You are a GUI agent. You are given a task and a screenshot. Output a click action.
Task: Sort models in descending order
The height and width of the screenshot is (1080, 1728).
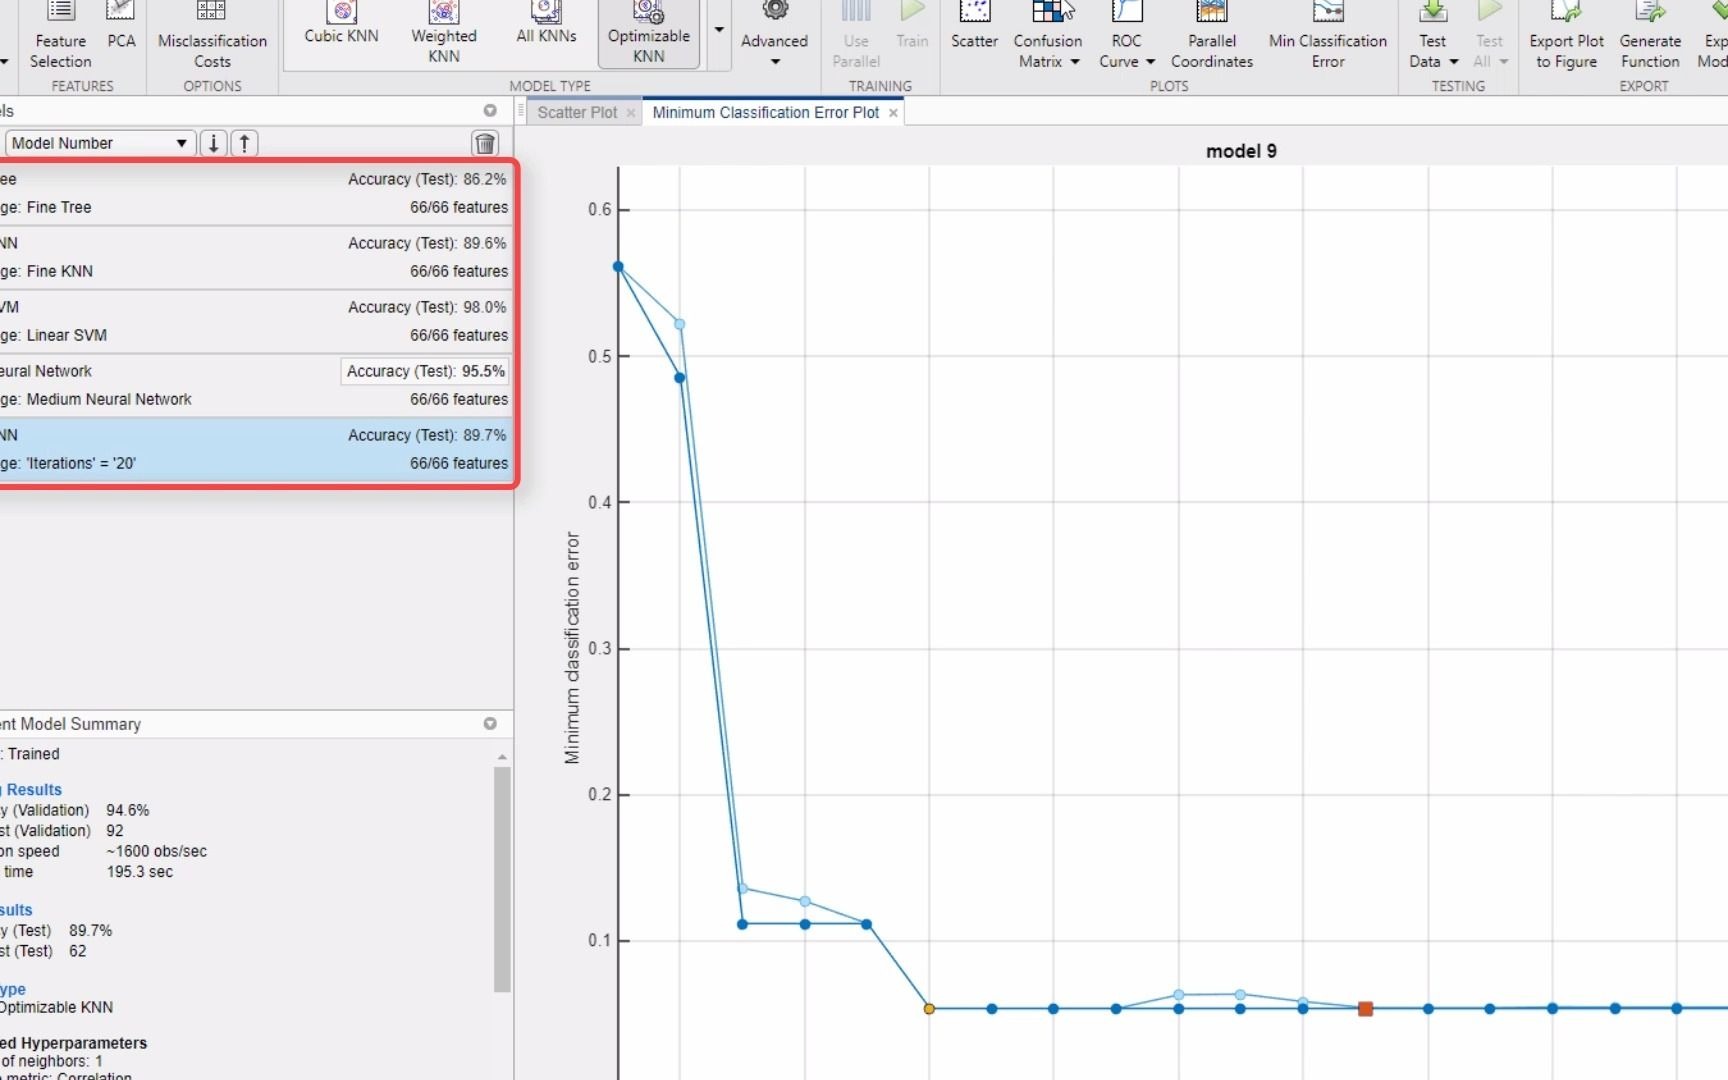pyautogui.click(x=213, y=143)
